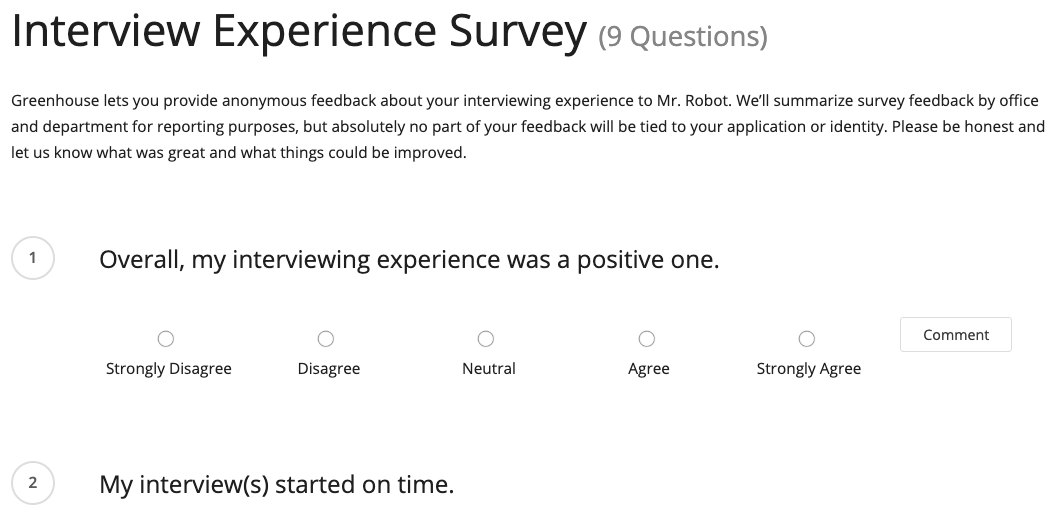Click the question 1 number circle
This screenshot has height=525, width=1057.
pos(32,257)
